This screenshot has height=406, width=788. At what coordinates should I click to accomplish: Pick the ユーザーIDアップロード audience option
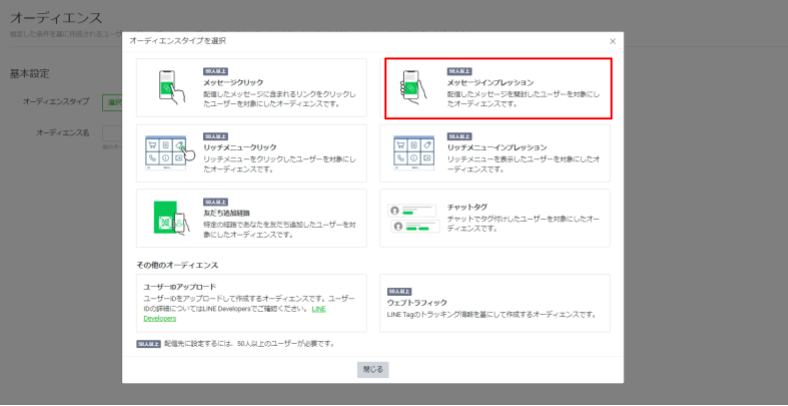(x=251, y=303)
